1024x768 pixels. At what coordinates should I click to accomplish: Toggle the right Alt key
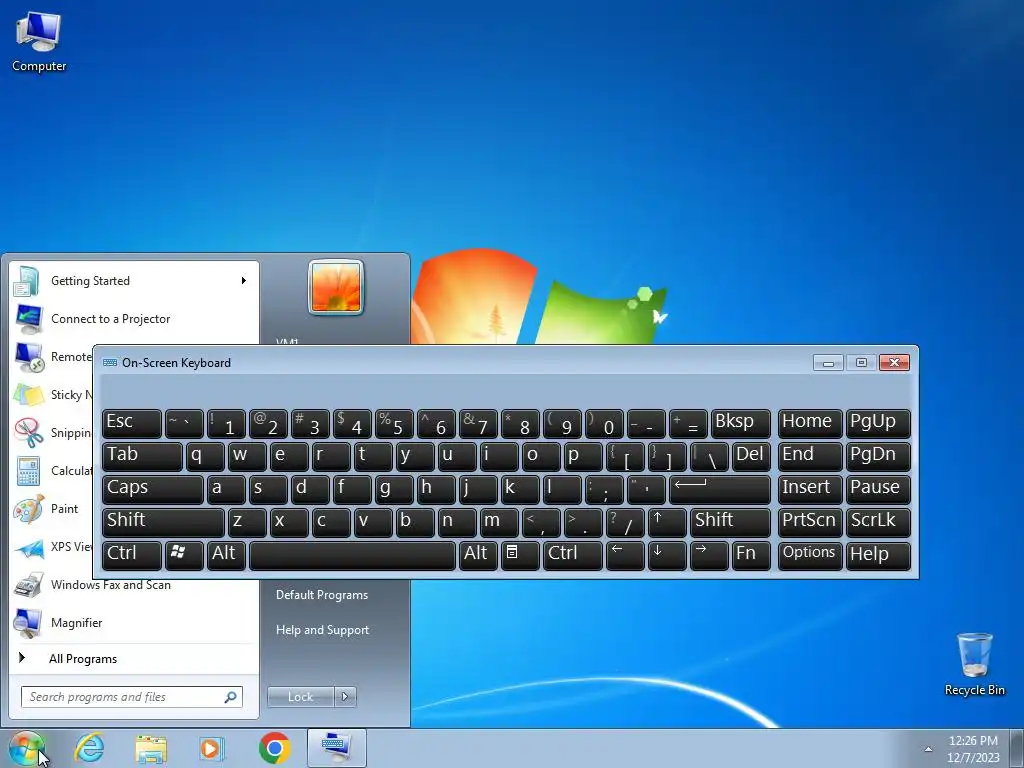(x=478, y=555)
